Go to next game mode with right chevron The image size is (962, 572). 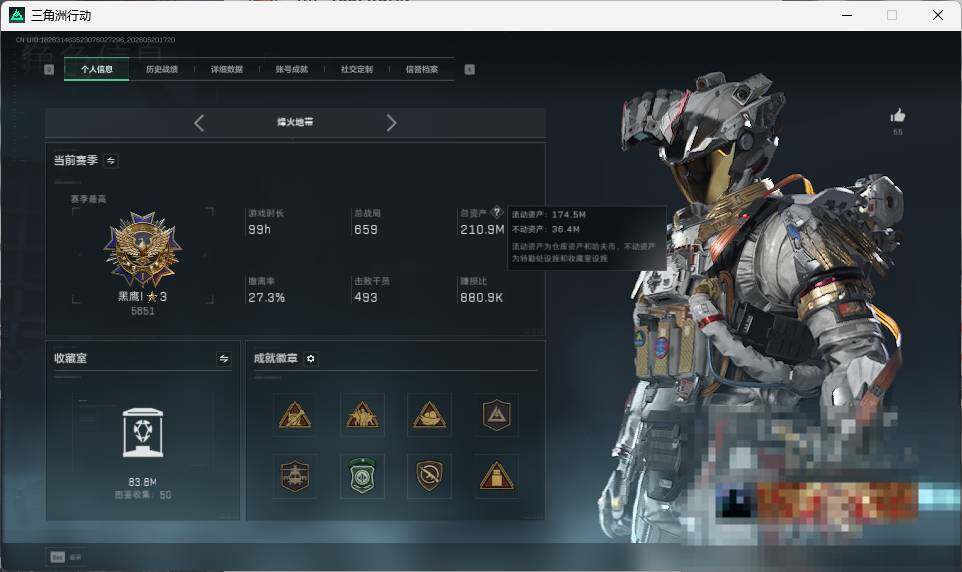391,123
